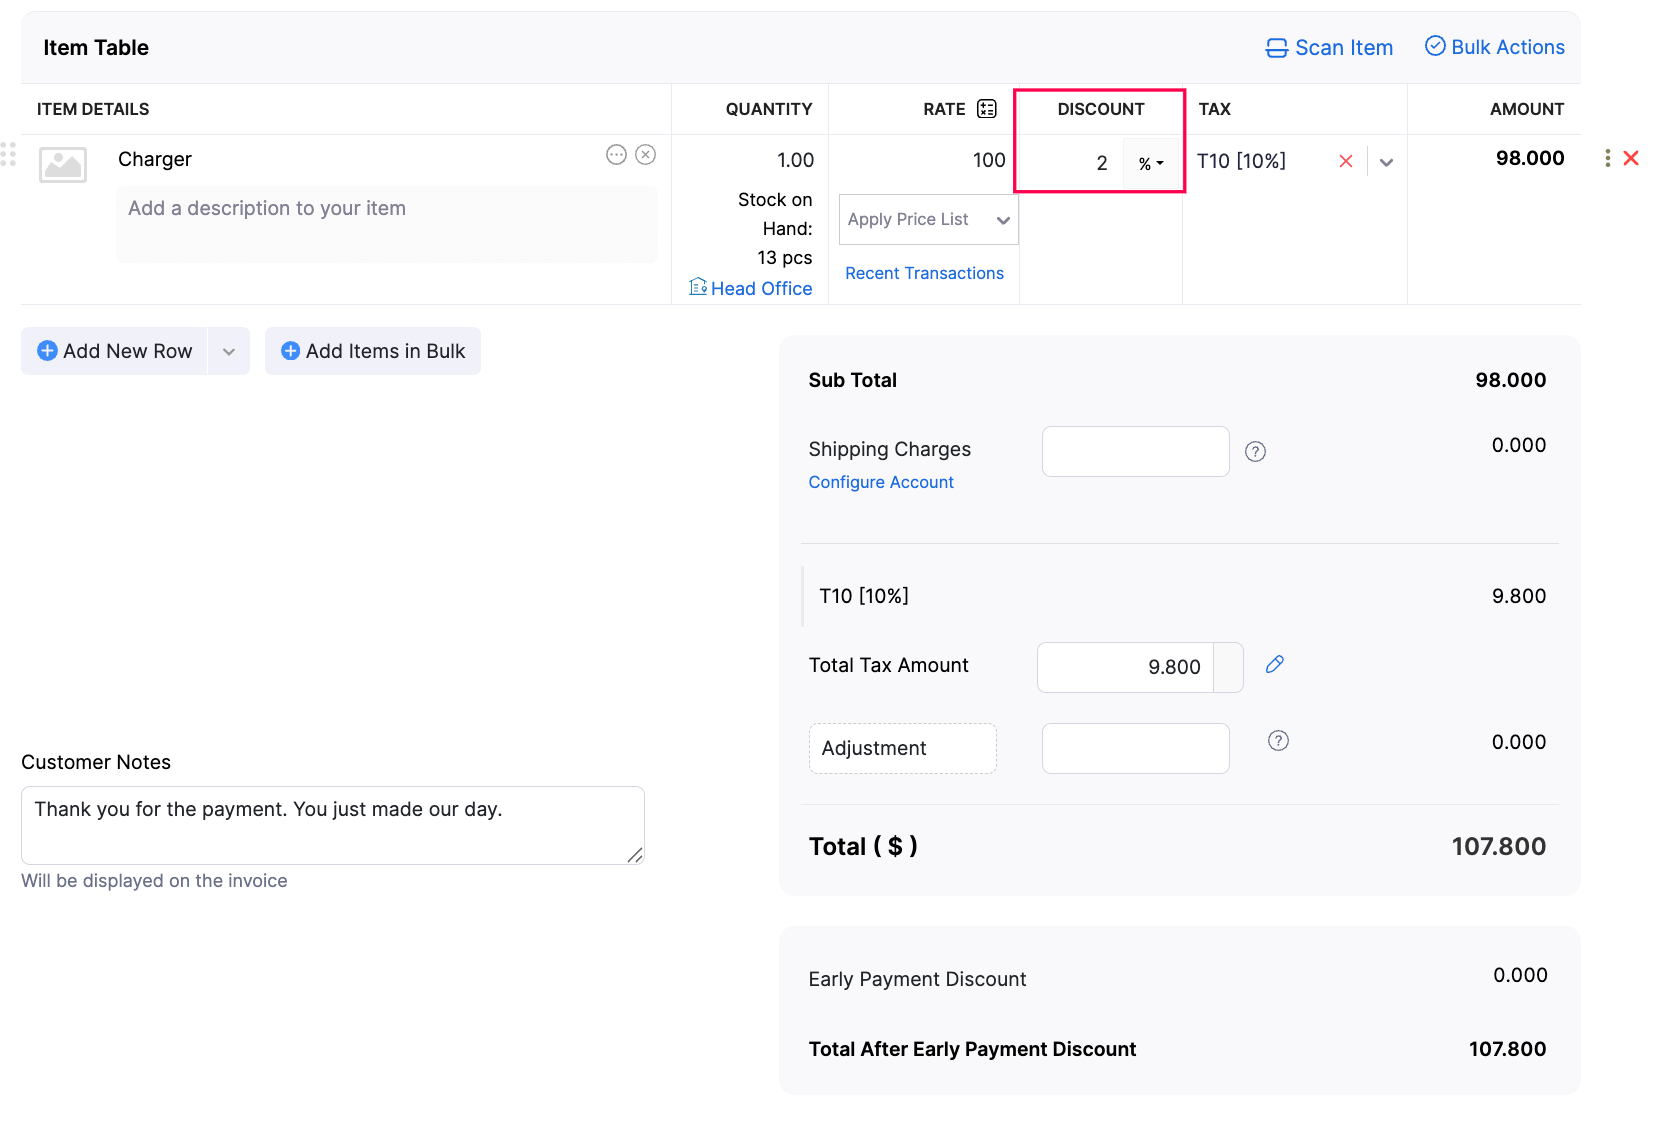
Task: Open Configure Account under Shipping Charges
Action: tap(881, 481)
